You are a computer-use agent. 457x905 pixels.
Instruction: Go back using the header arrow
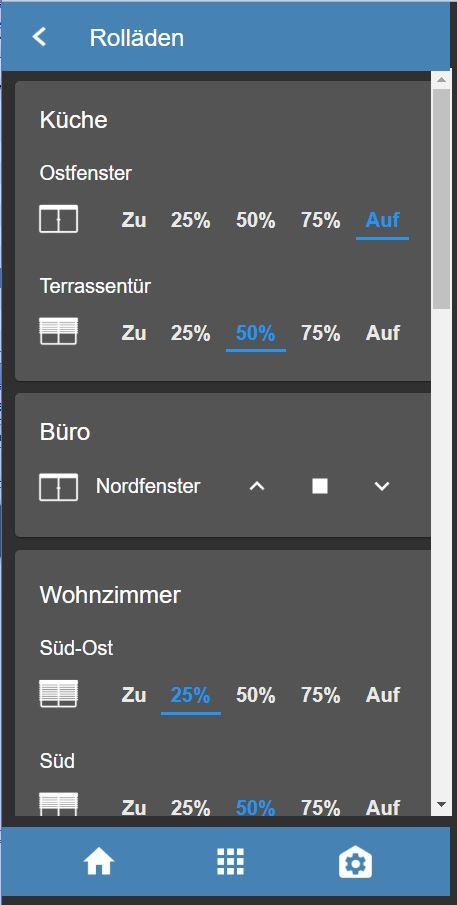pos(39,37)
